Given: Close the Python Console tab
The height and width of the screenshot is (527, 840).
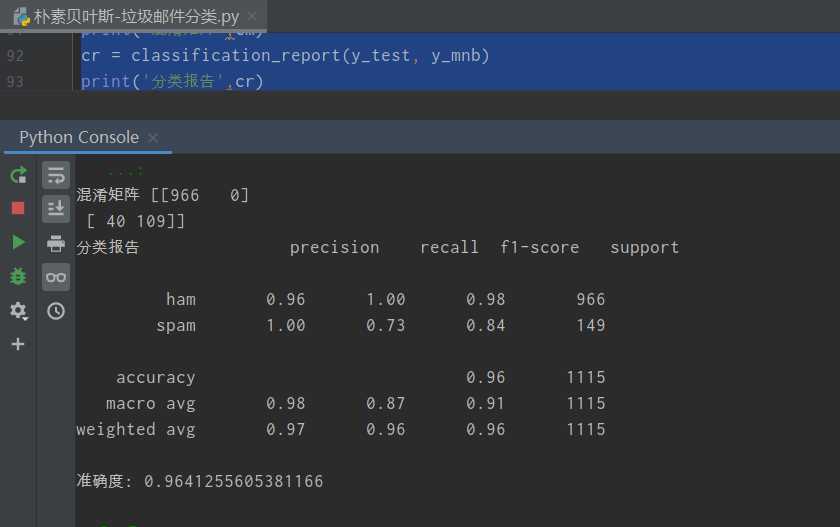Looking at the screenshot, I should pyautogui.click(x=153, y=138).
